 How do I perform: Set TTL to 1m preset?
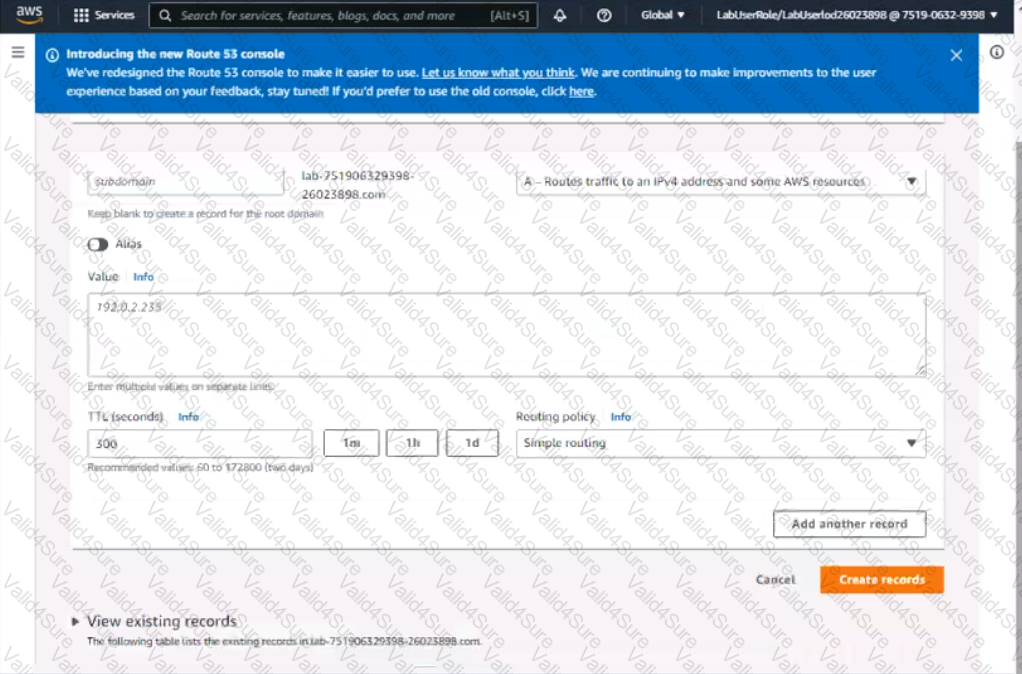tap(351, 443)
